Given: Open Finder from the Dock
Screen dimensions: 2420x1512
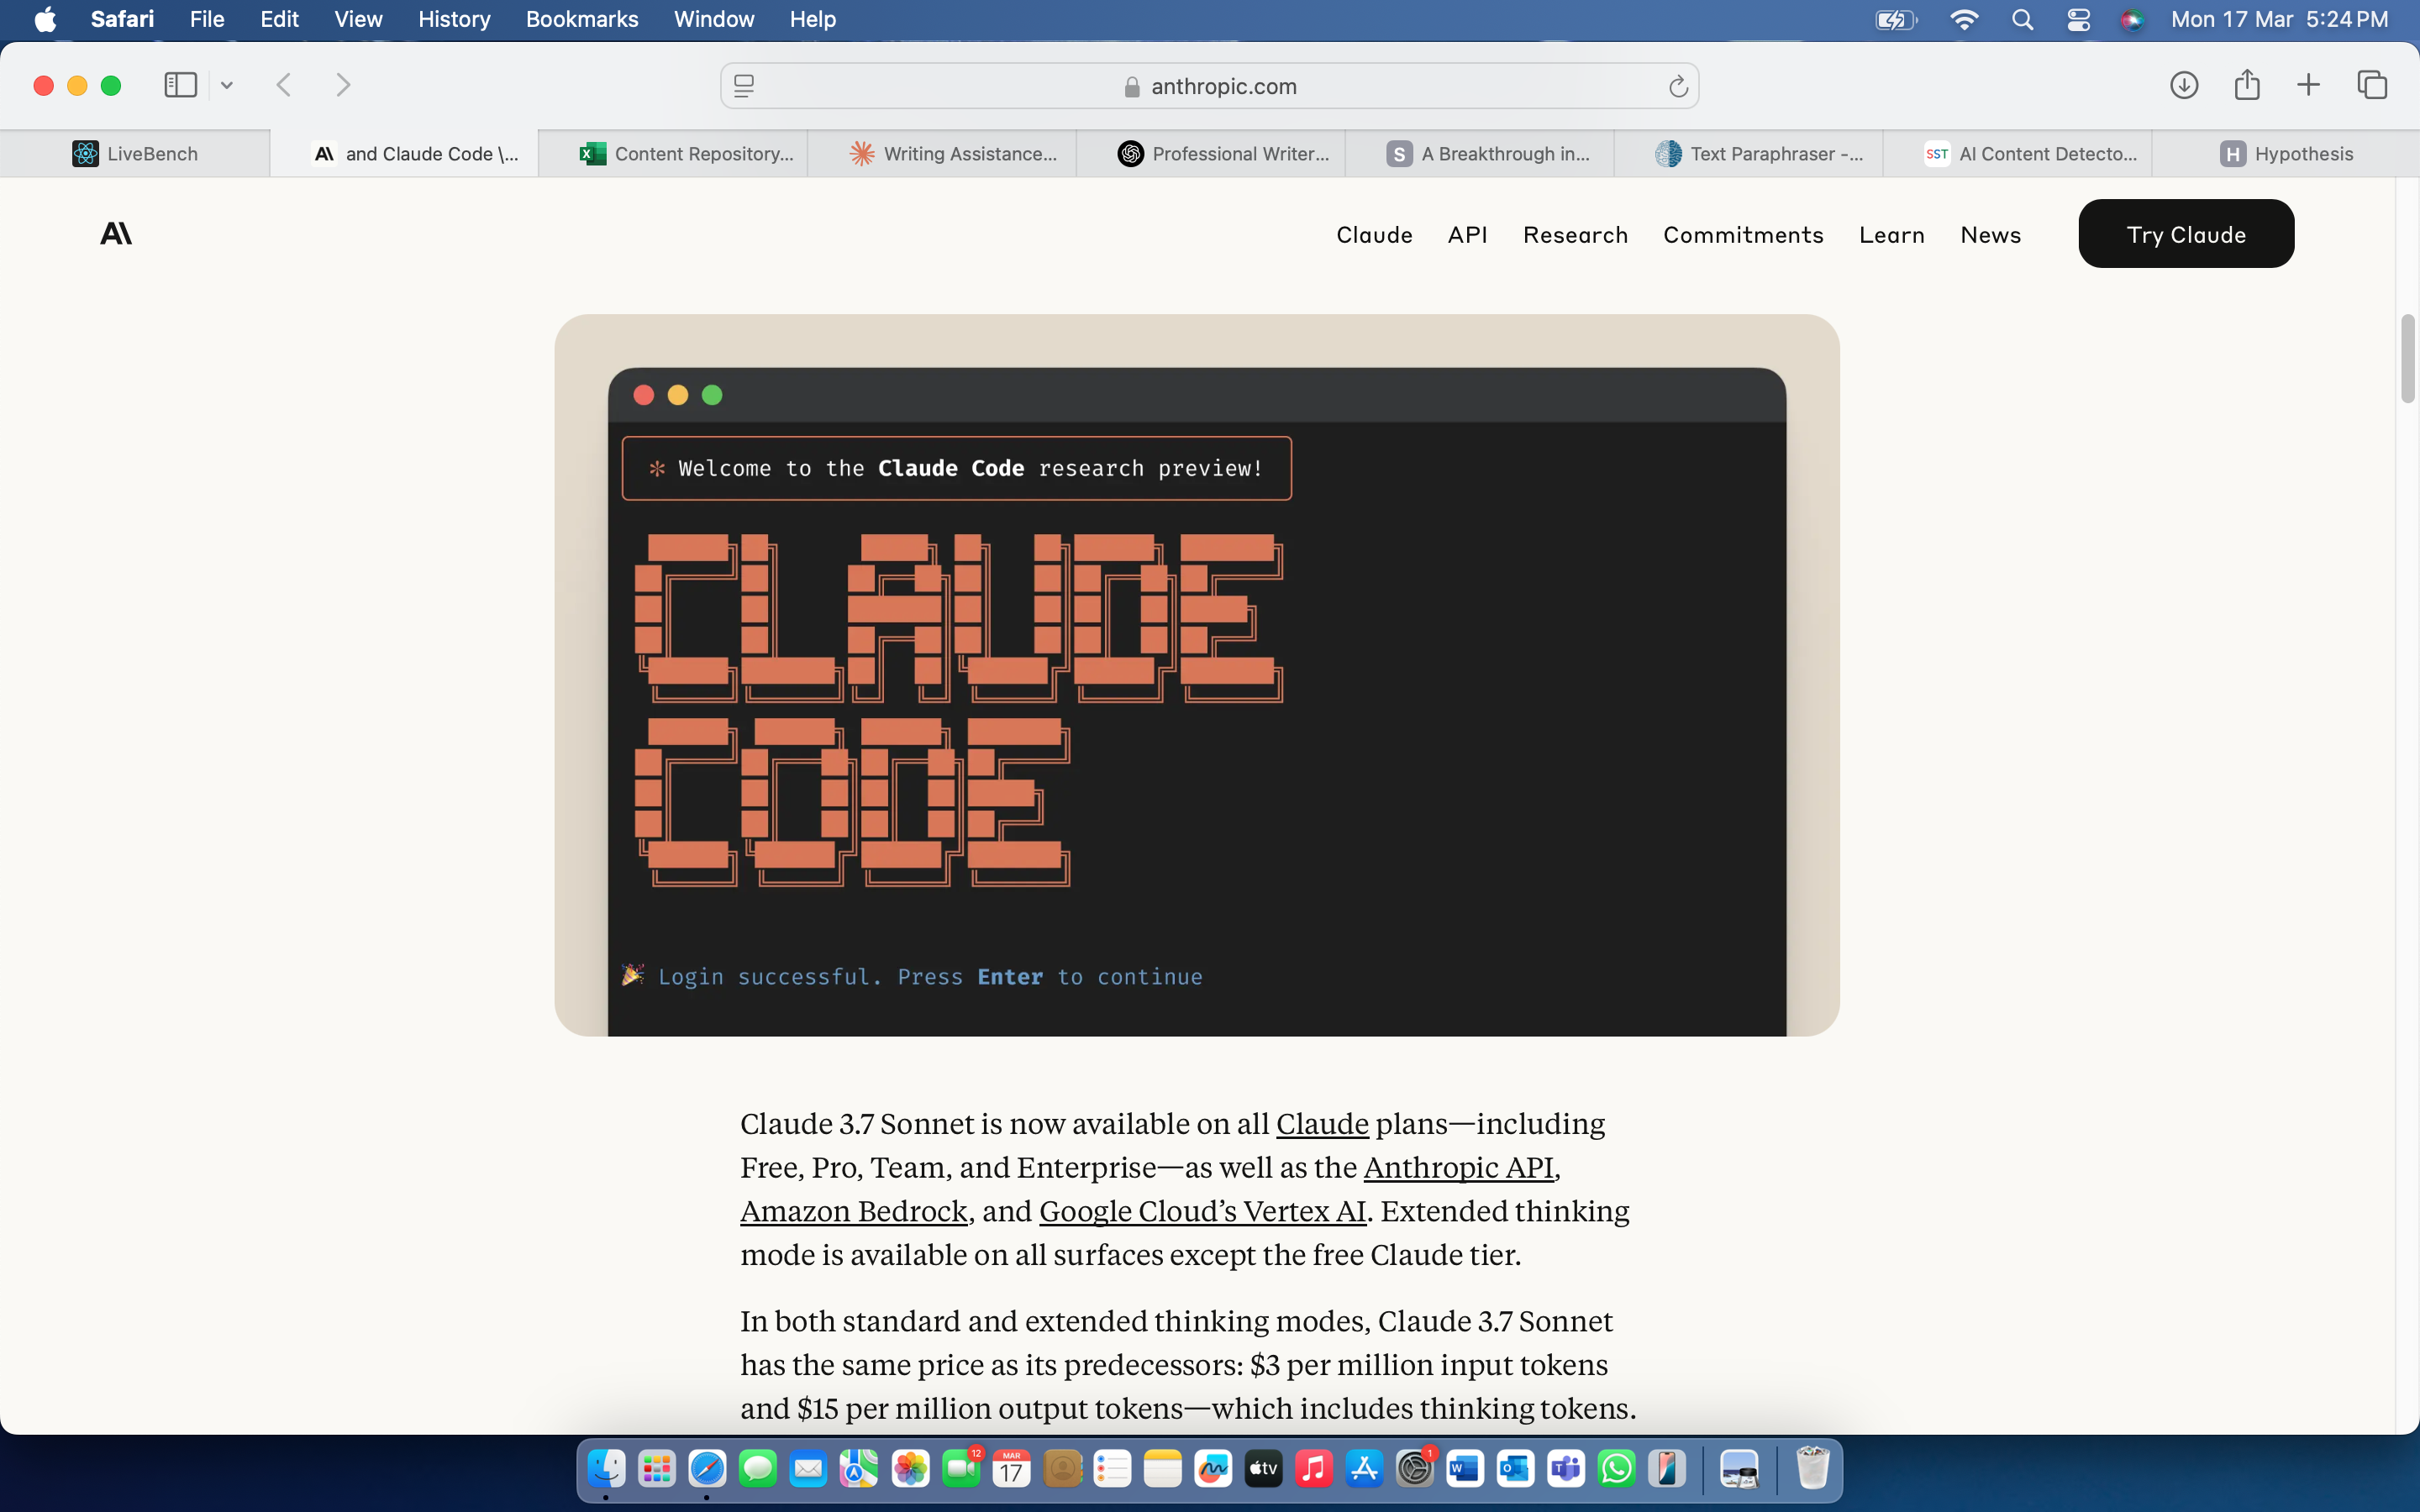Looking at the screenshot, I should tap(606, 1468).
